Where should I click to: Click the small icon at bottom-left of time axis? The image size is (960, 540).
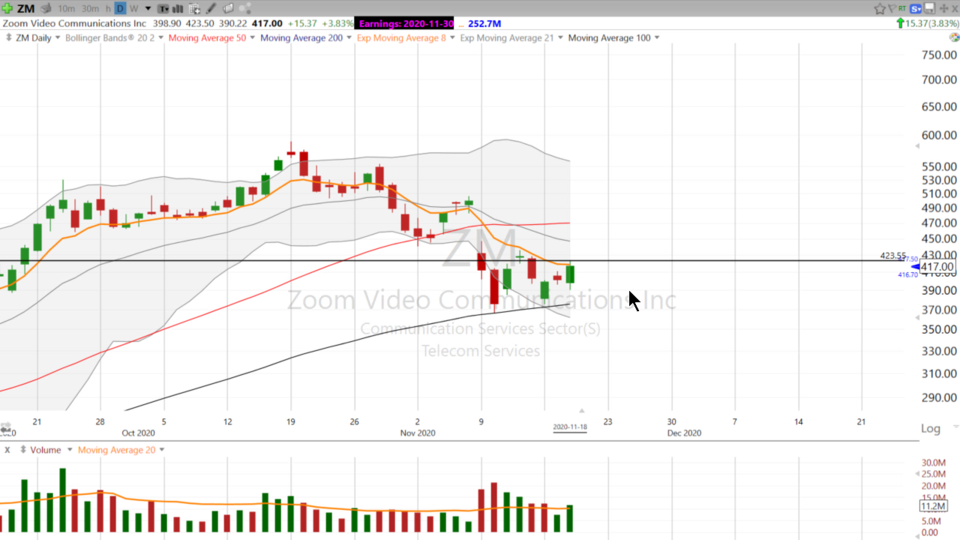6,427
